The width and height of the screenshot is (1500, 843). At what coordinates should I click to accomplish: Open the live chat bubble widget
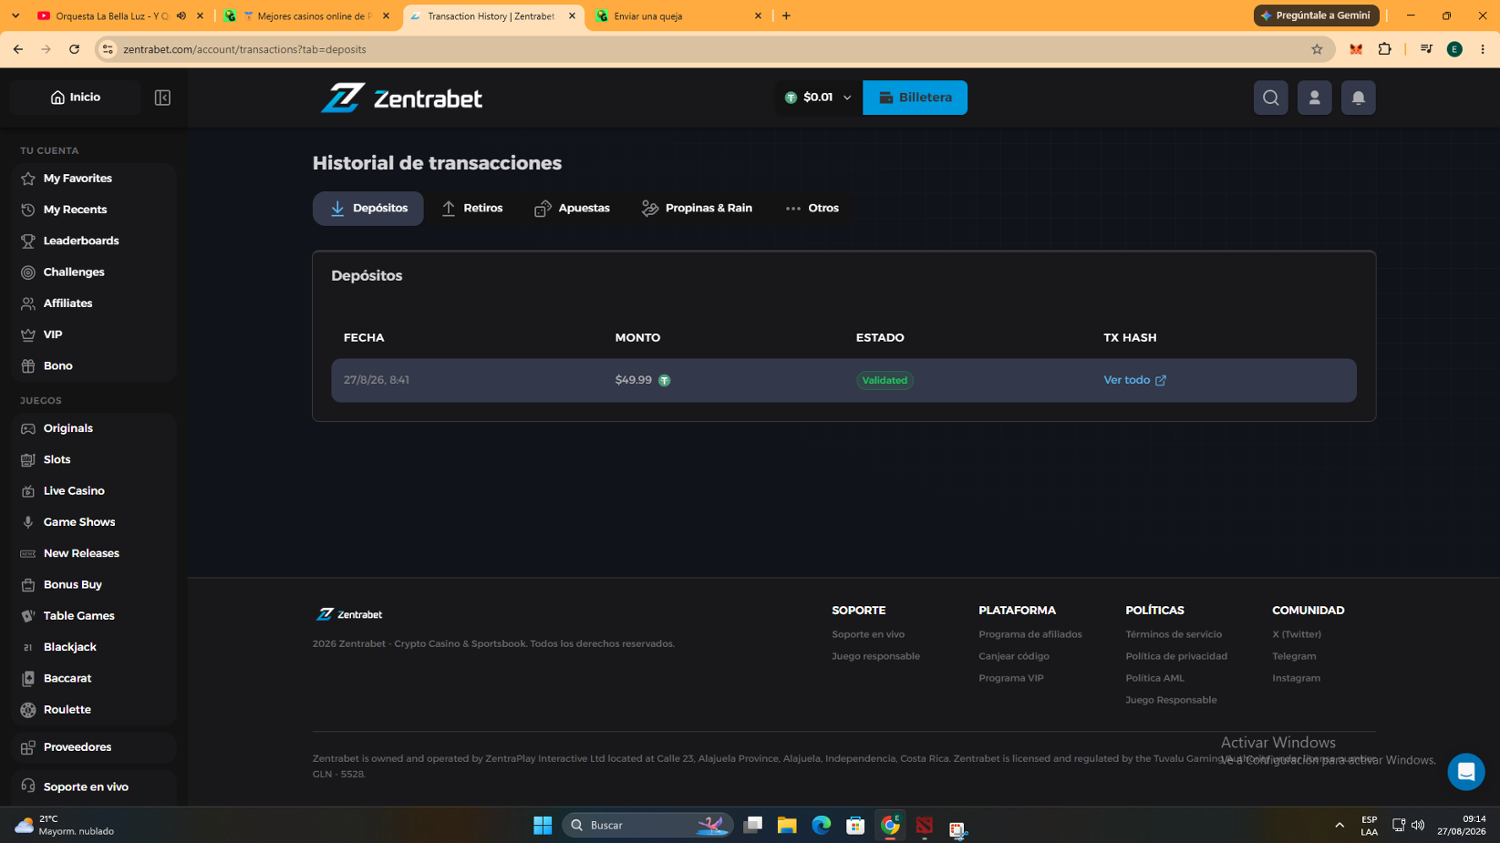1466,772
